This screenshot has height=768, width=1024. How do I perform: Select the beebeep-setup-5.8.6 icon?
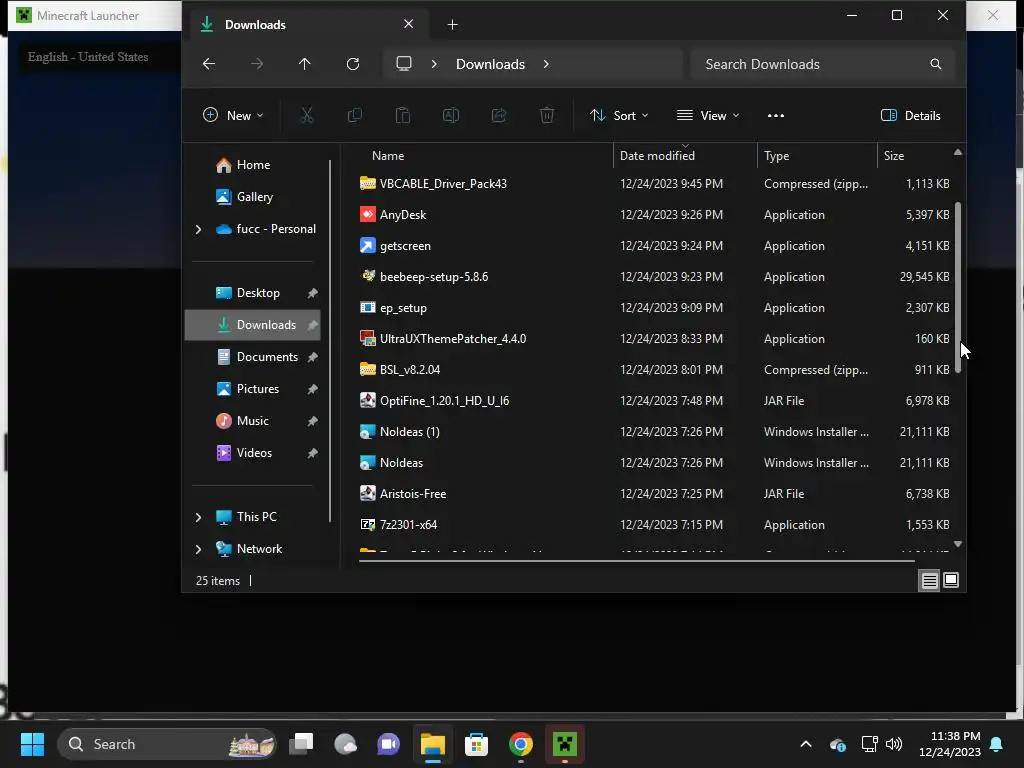(x=368, y=276)
